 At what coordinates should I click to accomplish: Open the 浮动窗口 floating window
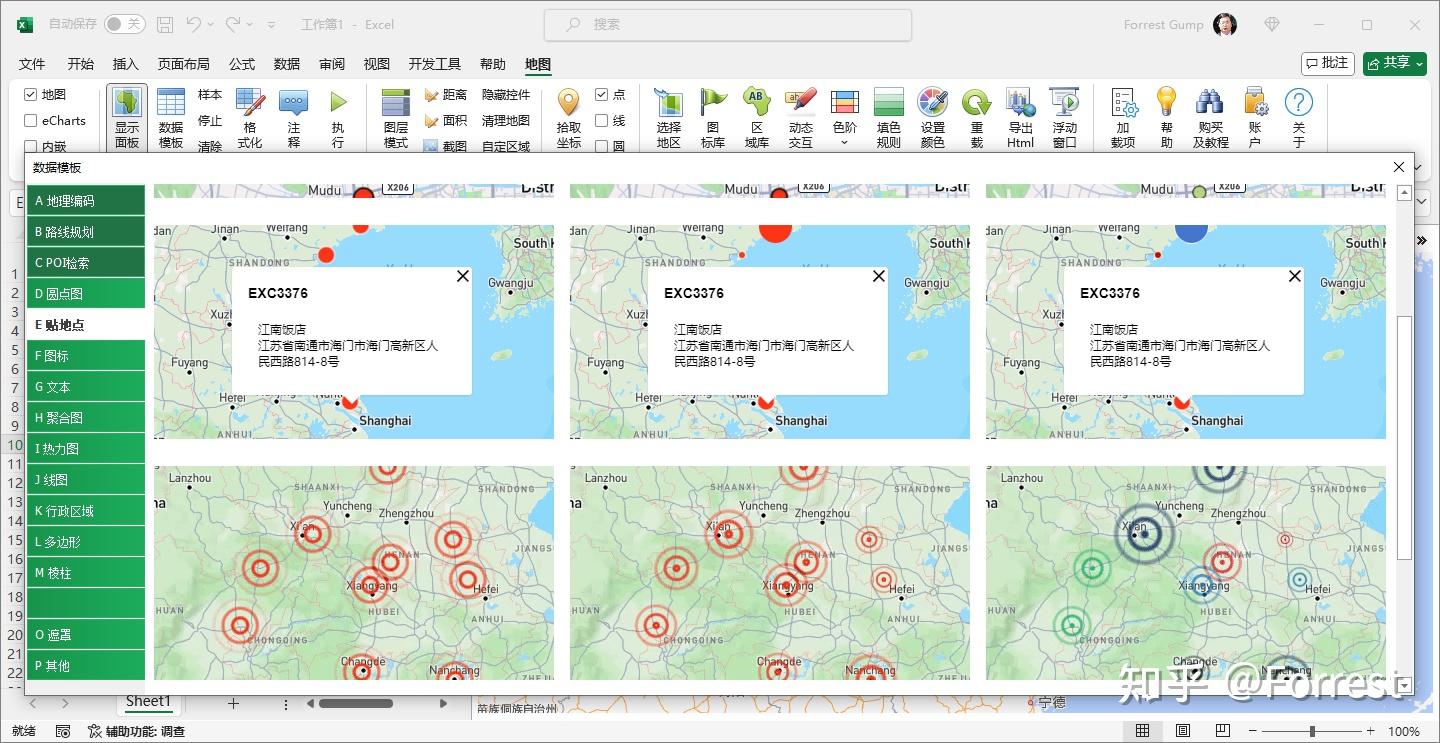pyautogui.click(x=1065, y=117)
